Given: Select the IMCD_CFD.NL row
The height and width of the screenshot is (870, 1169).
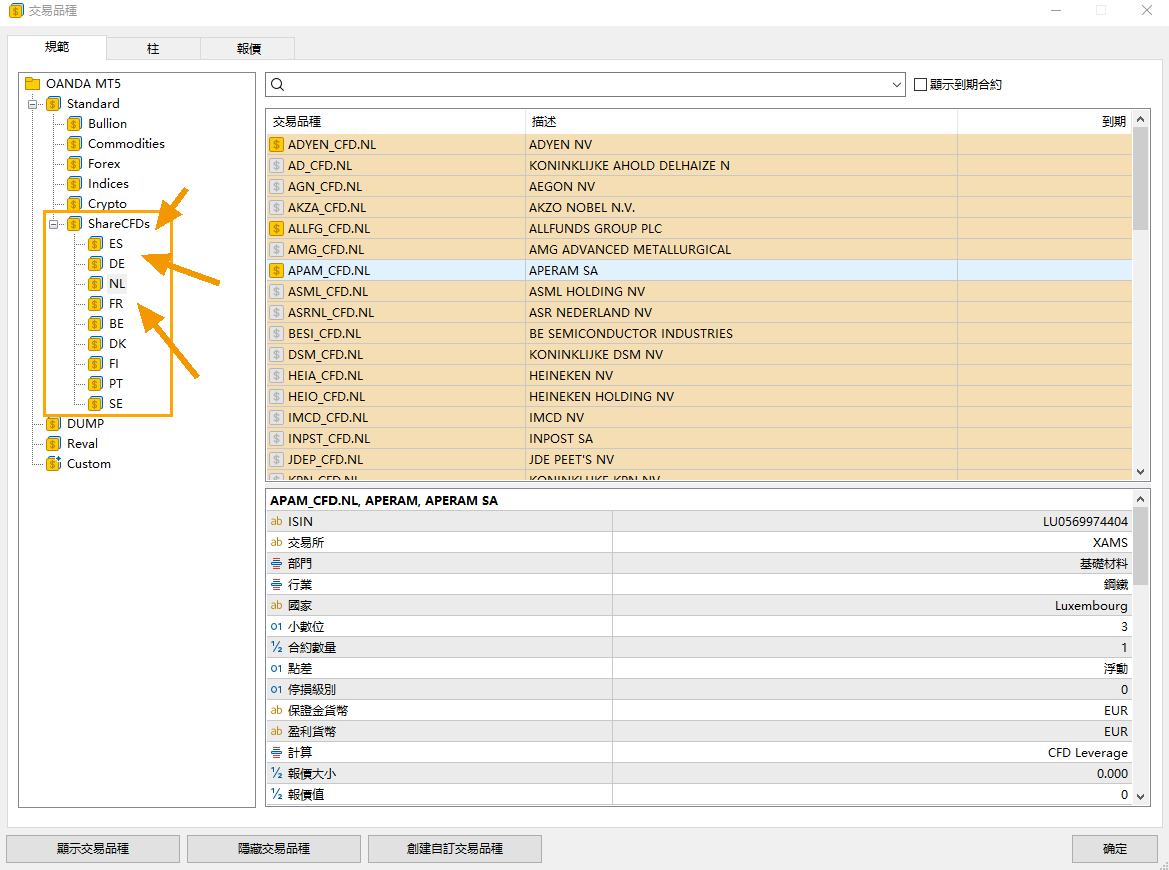Looking at the screenshot, I should click(x=699, y=417).
